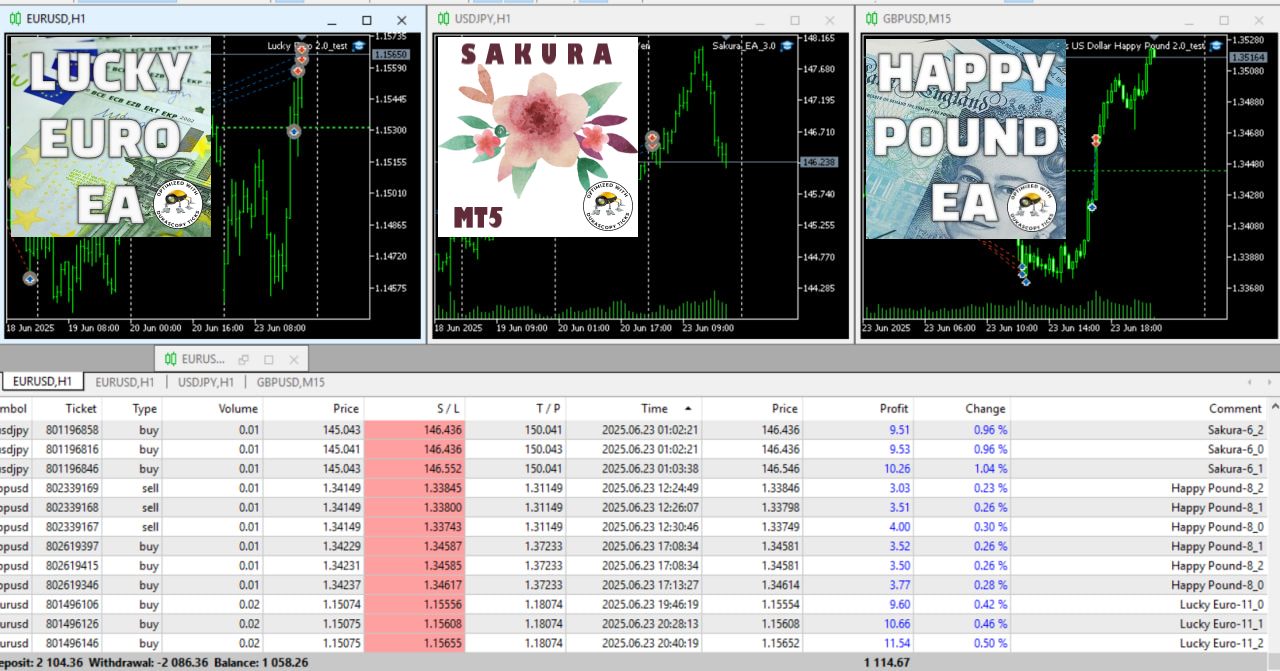
Task: Click the expert advisor hat icon in the EURUSD chart
Action: click(x=358, y=46)
